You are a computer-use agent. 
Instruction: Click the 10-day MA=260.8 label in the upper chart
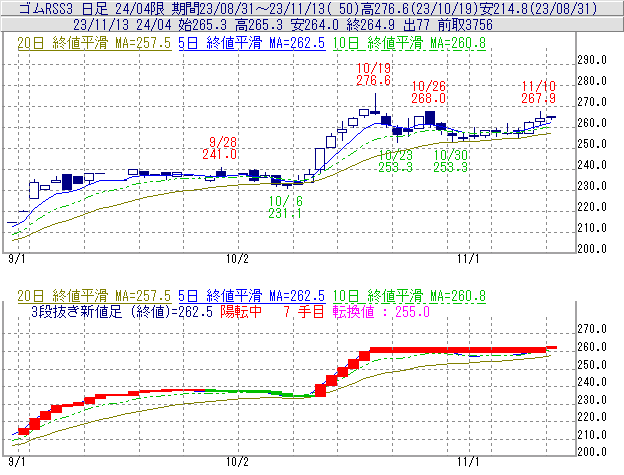(409, 43)
